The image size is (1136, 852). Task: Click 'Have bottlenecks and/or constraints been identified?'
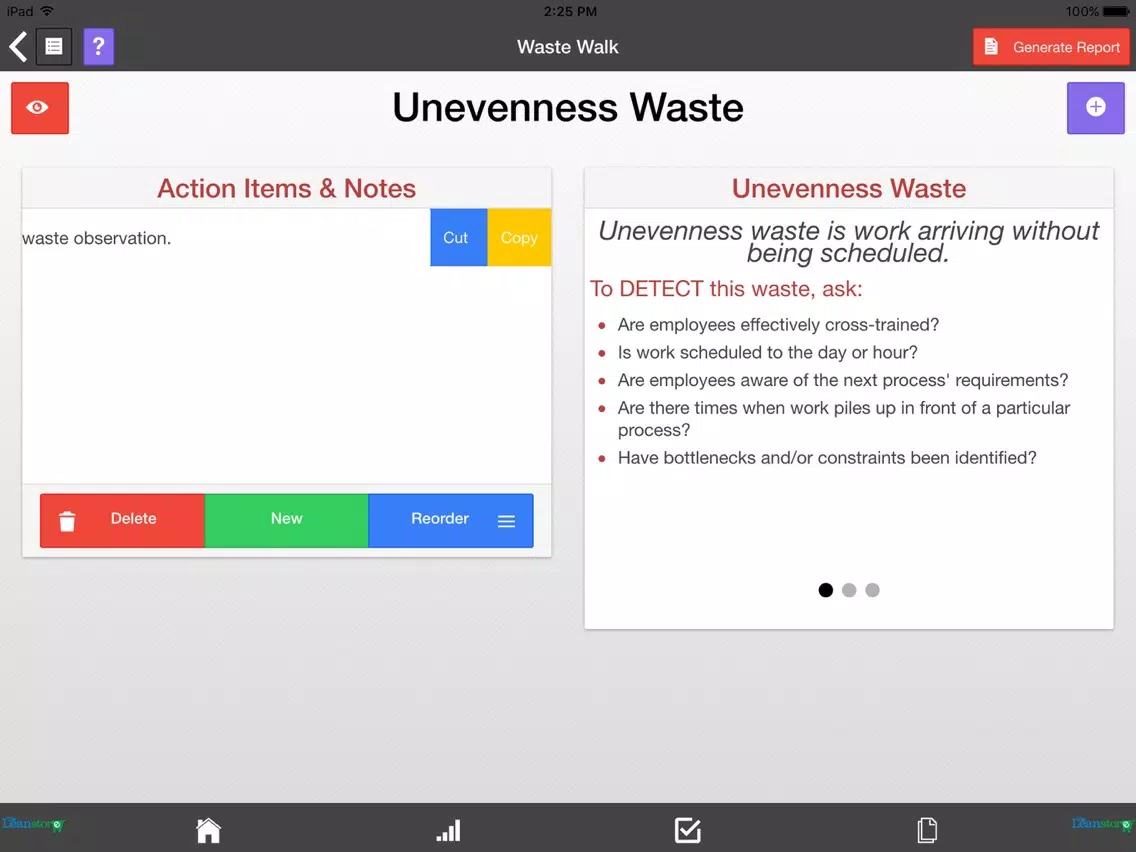(827, 458)
